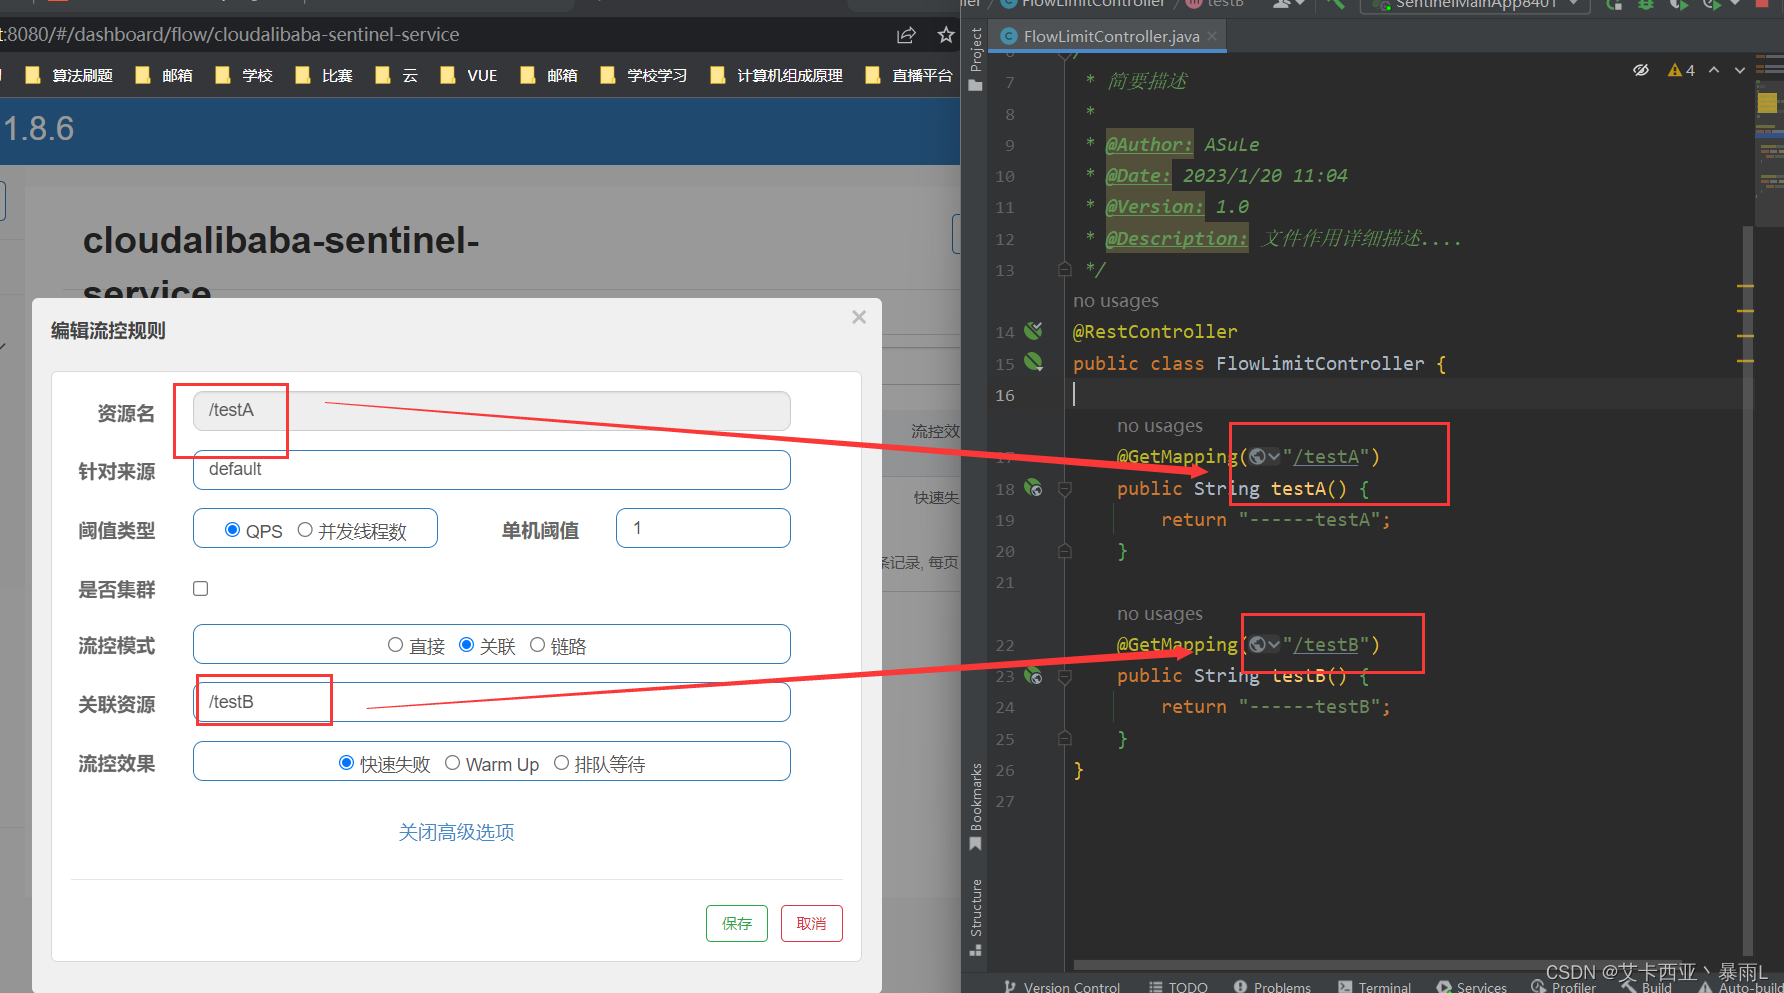Viewport: 1784px width, 993px height.
Task: Open the Project tool window
Action: click(x=976, y=59)
